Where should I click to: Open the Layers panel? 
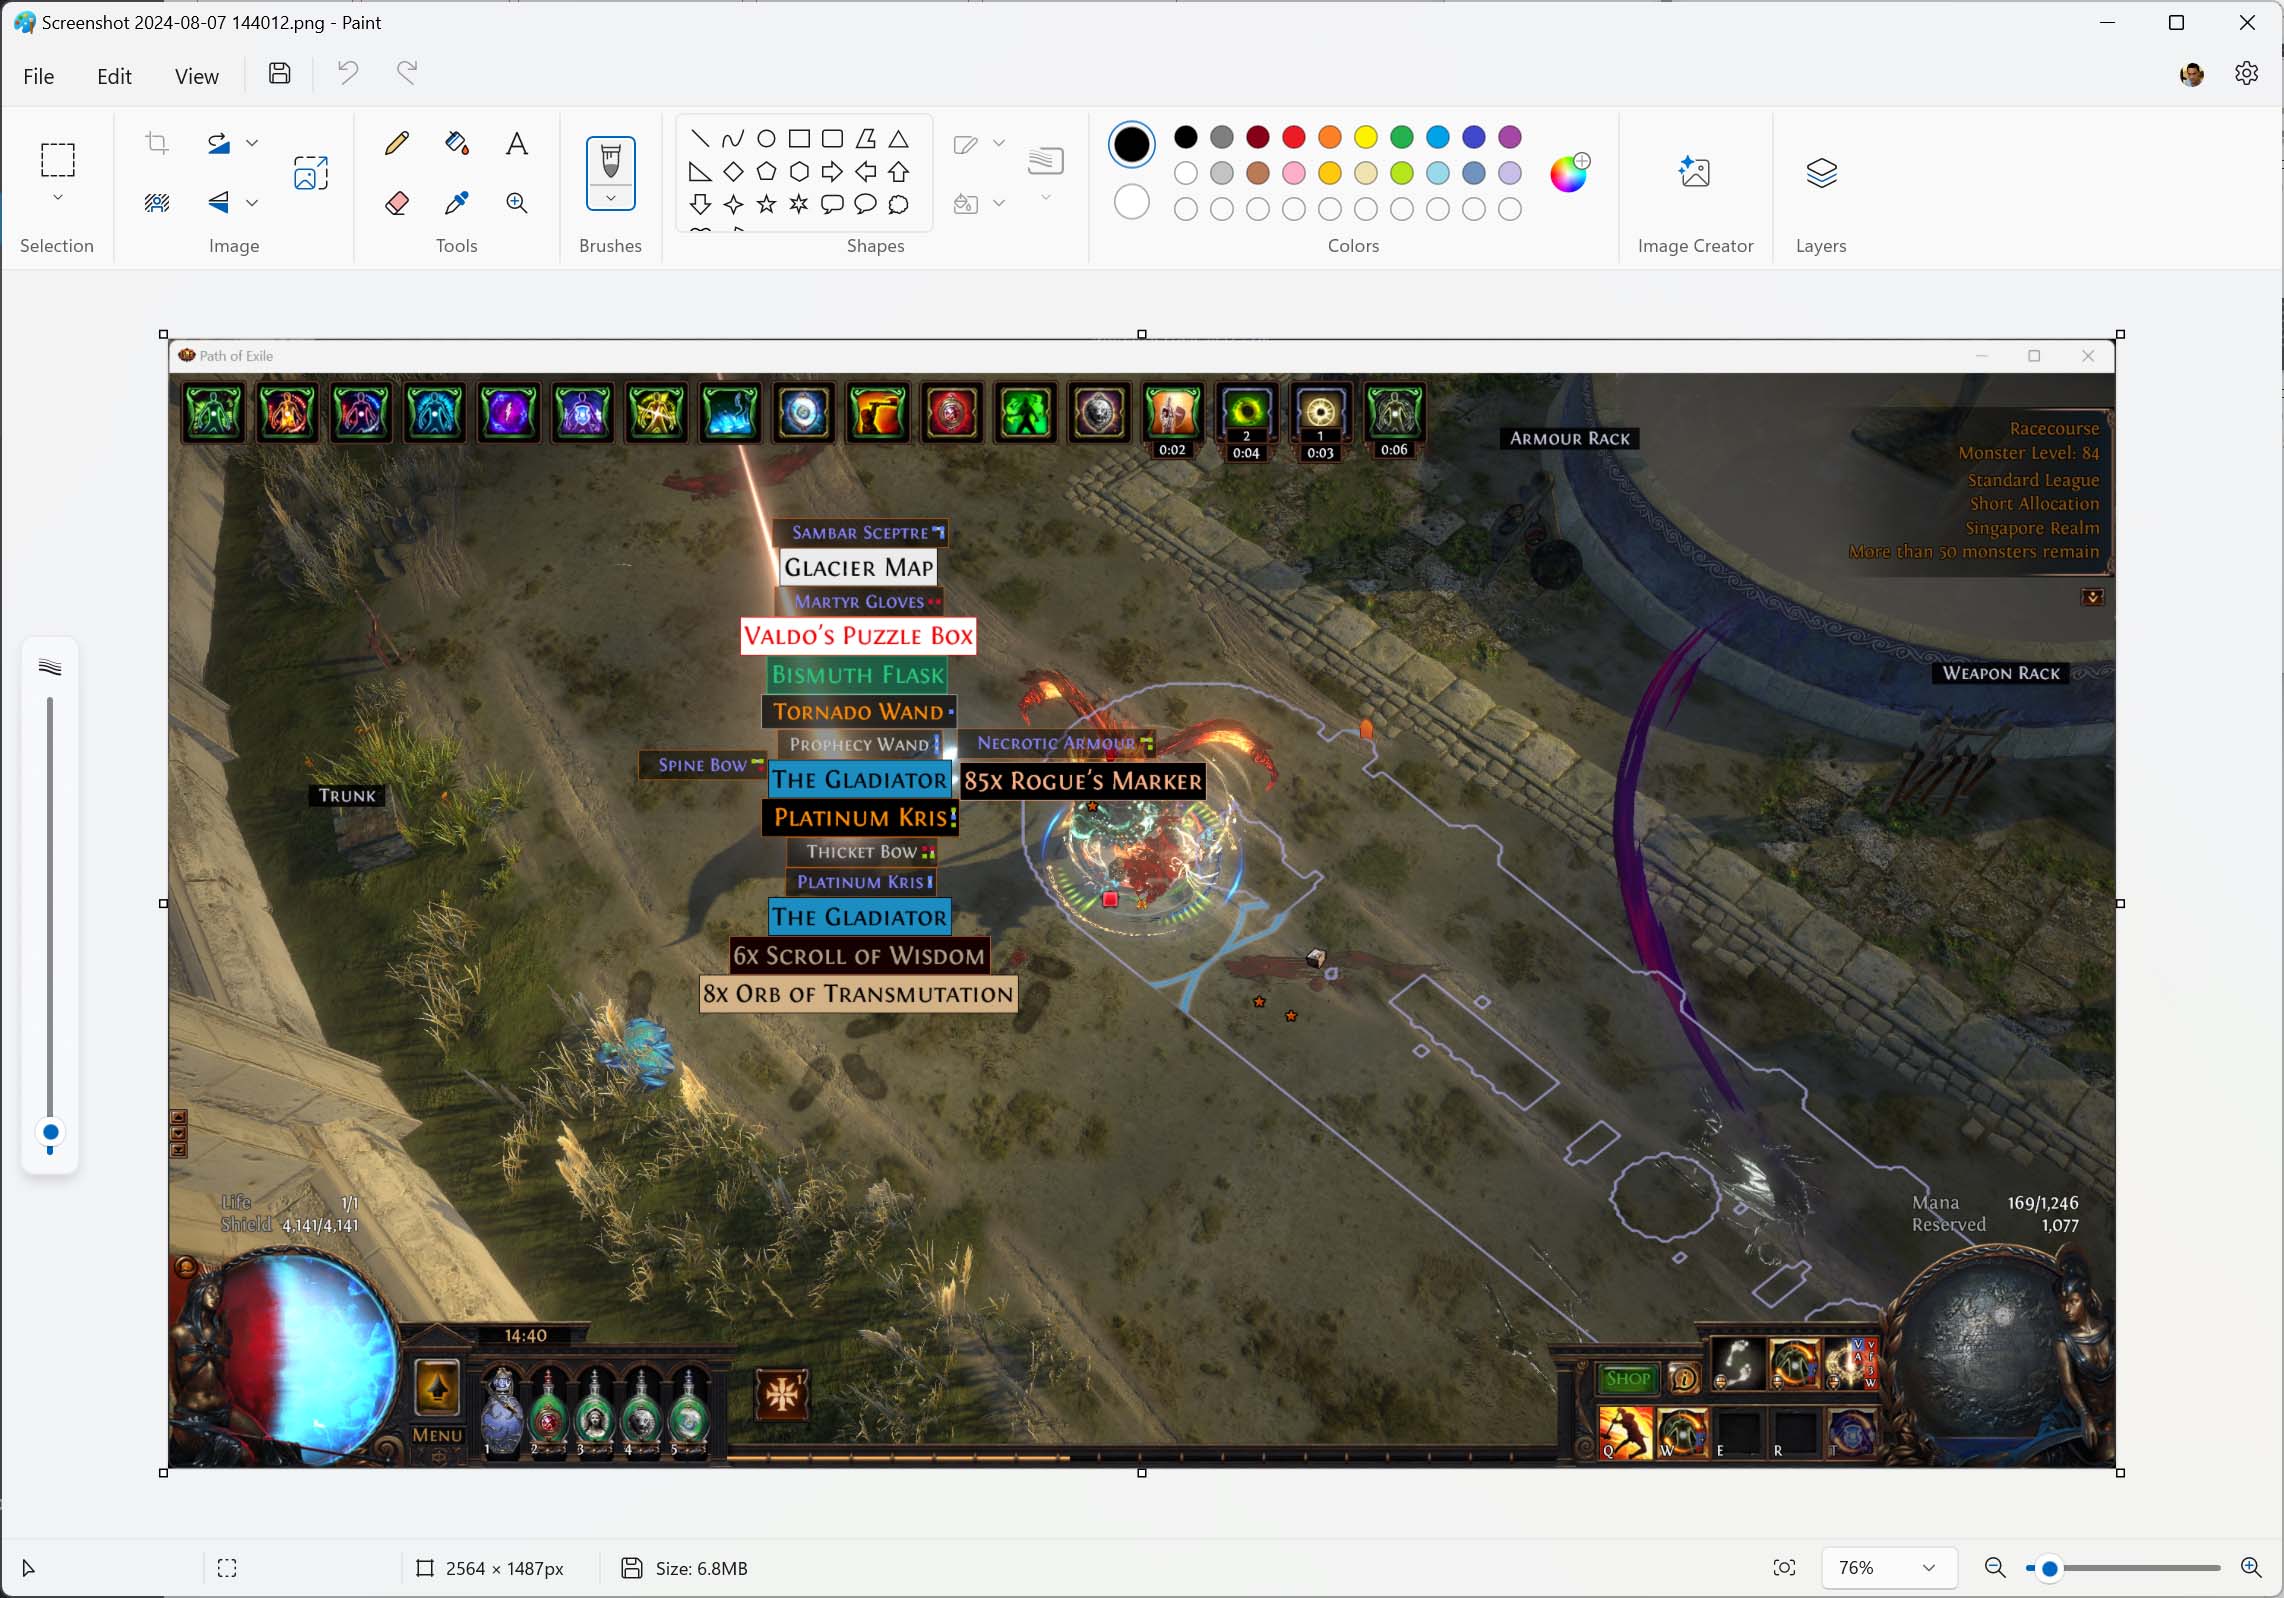point(1821,173)
